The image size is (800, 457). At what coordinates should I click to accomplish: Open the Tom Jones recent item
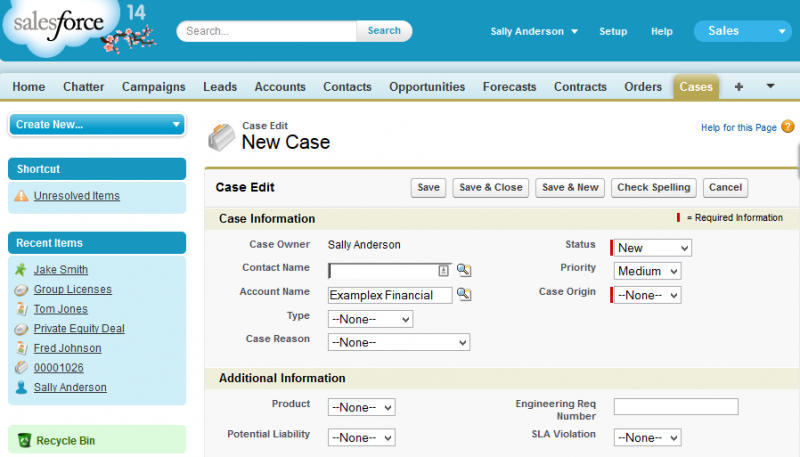pyautogui.click(x=61, y=309)
